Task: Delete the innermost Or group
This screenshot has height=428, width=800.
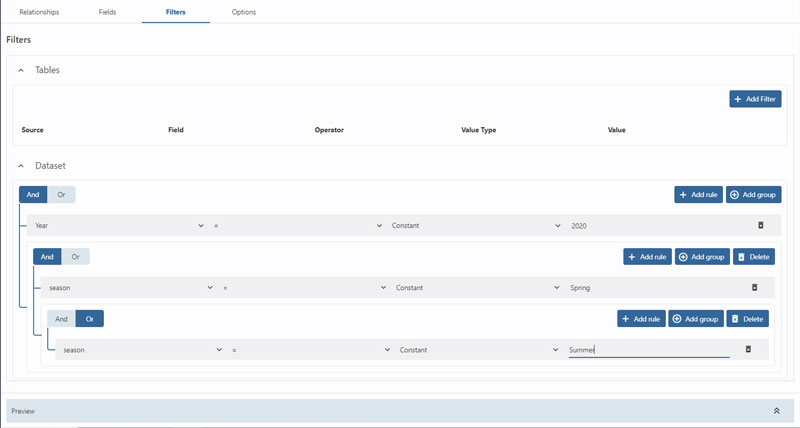Action: 747,319
